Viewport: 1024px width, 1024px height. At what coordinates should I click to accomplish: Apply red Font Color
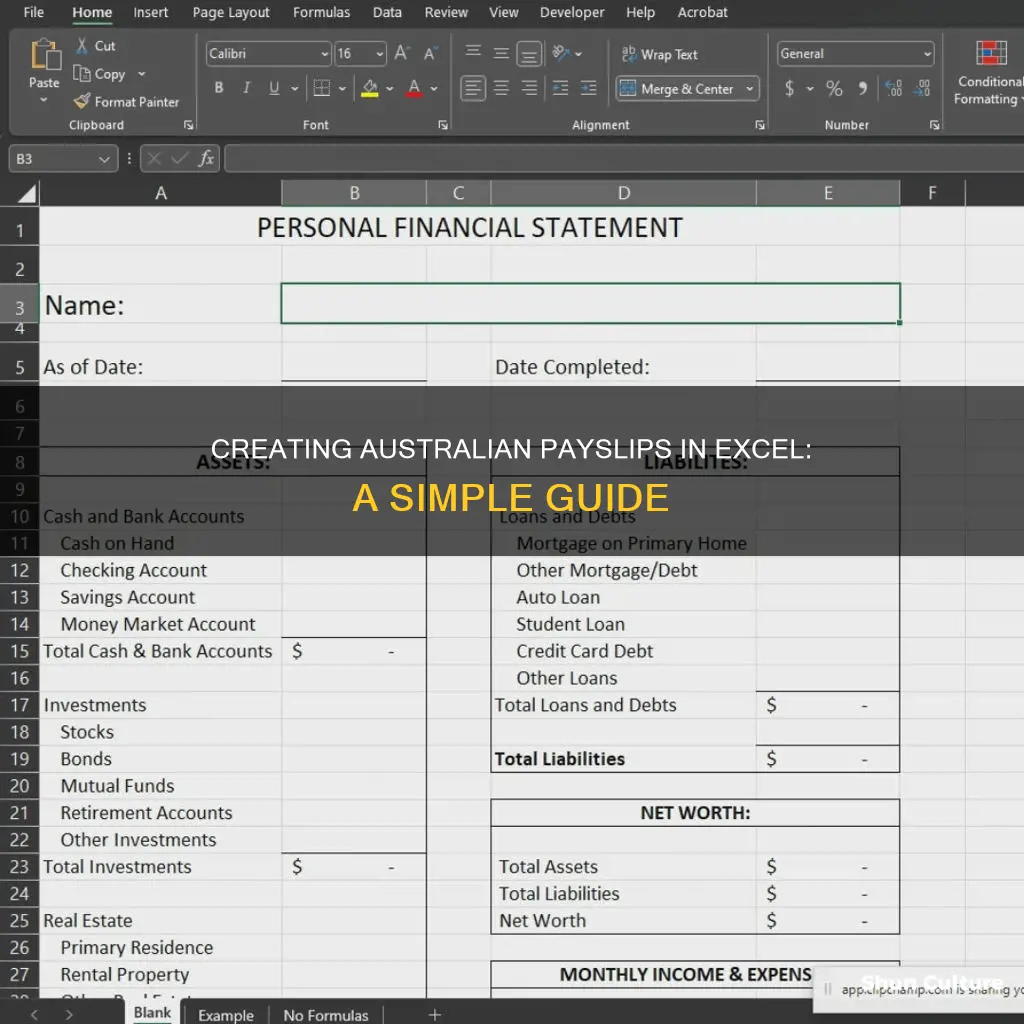click(414, 88)
